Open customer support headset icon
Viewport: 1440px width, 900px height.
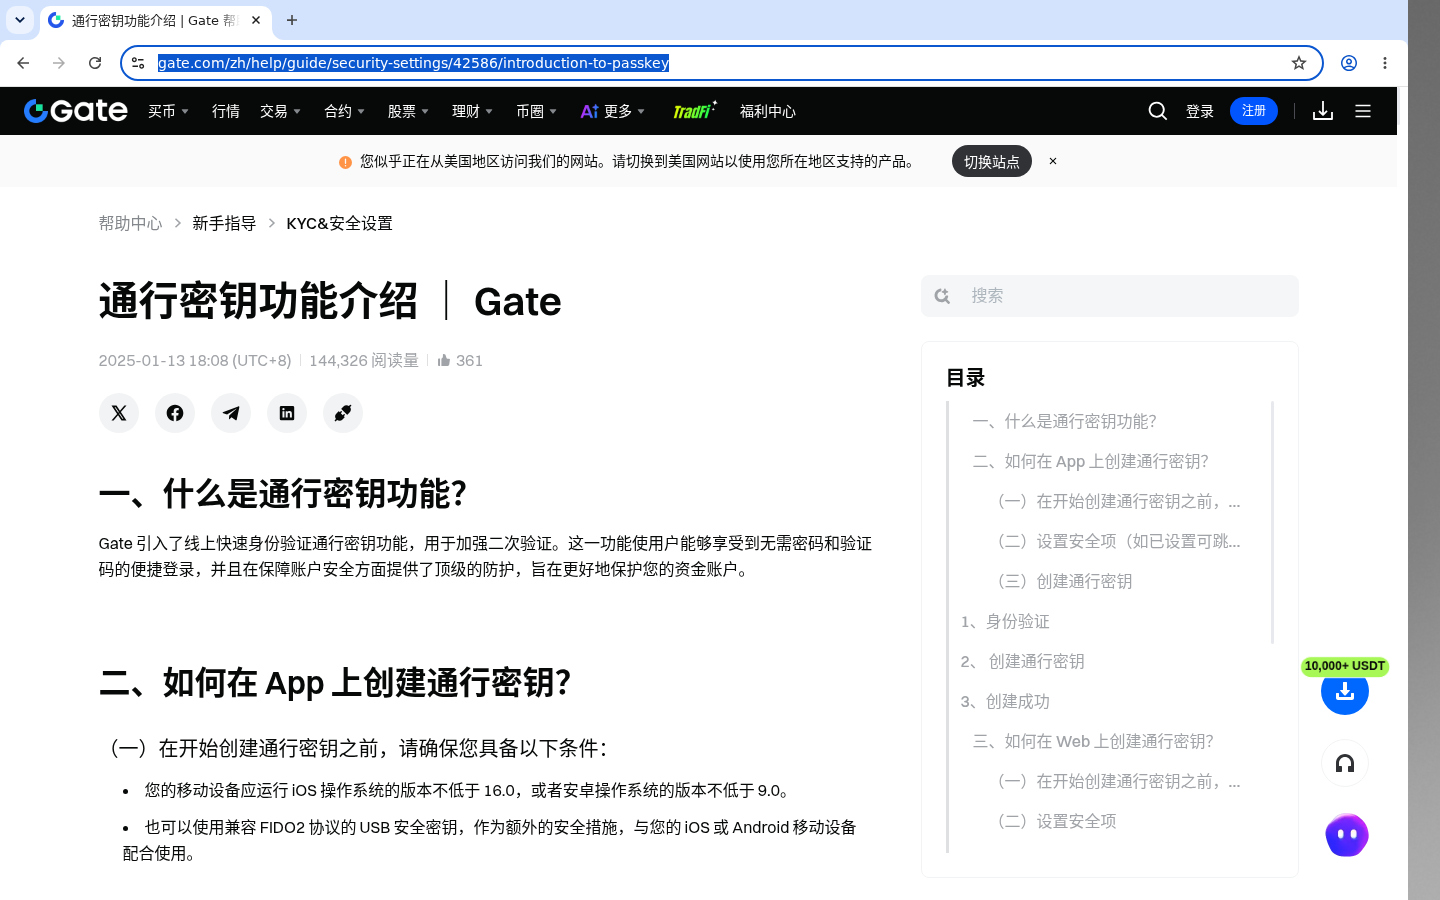coord(1345,764)
